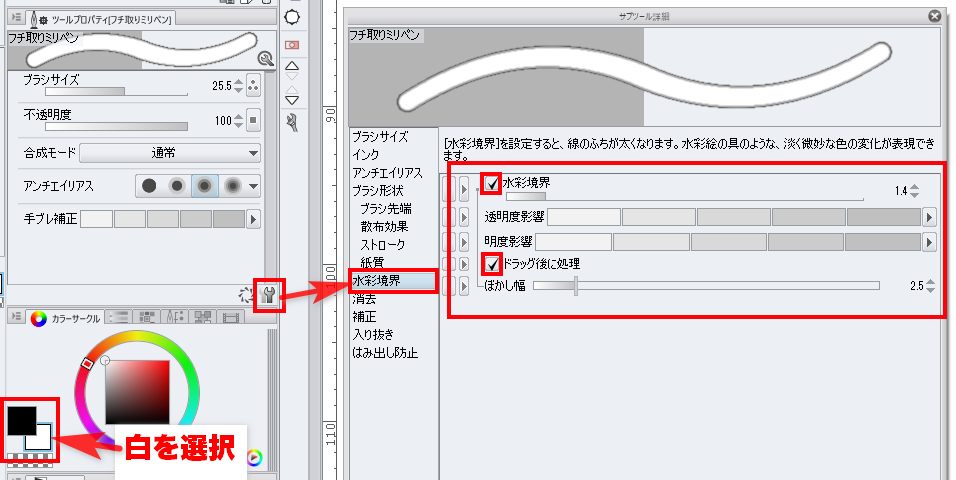The height and width of the screenshot is (480, 956).
Task: Toggle the 水彩境界 checkbox
Action: (x=491, y=183)
